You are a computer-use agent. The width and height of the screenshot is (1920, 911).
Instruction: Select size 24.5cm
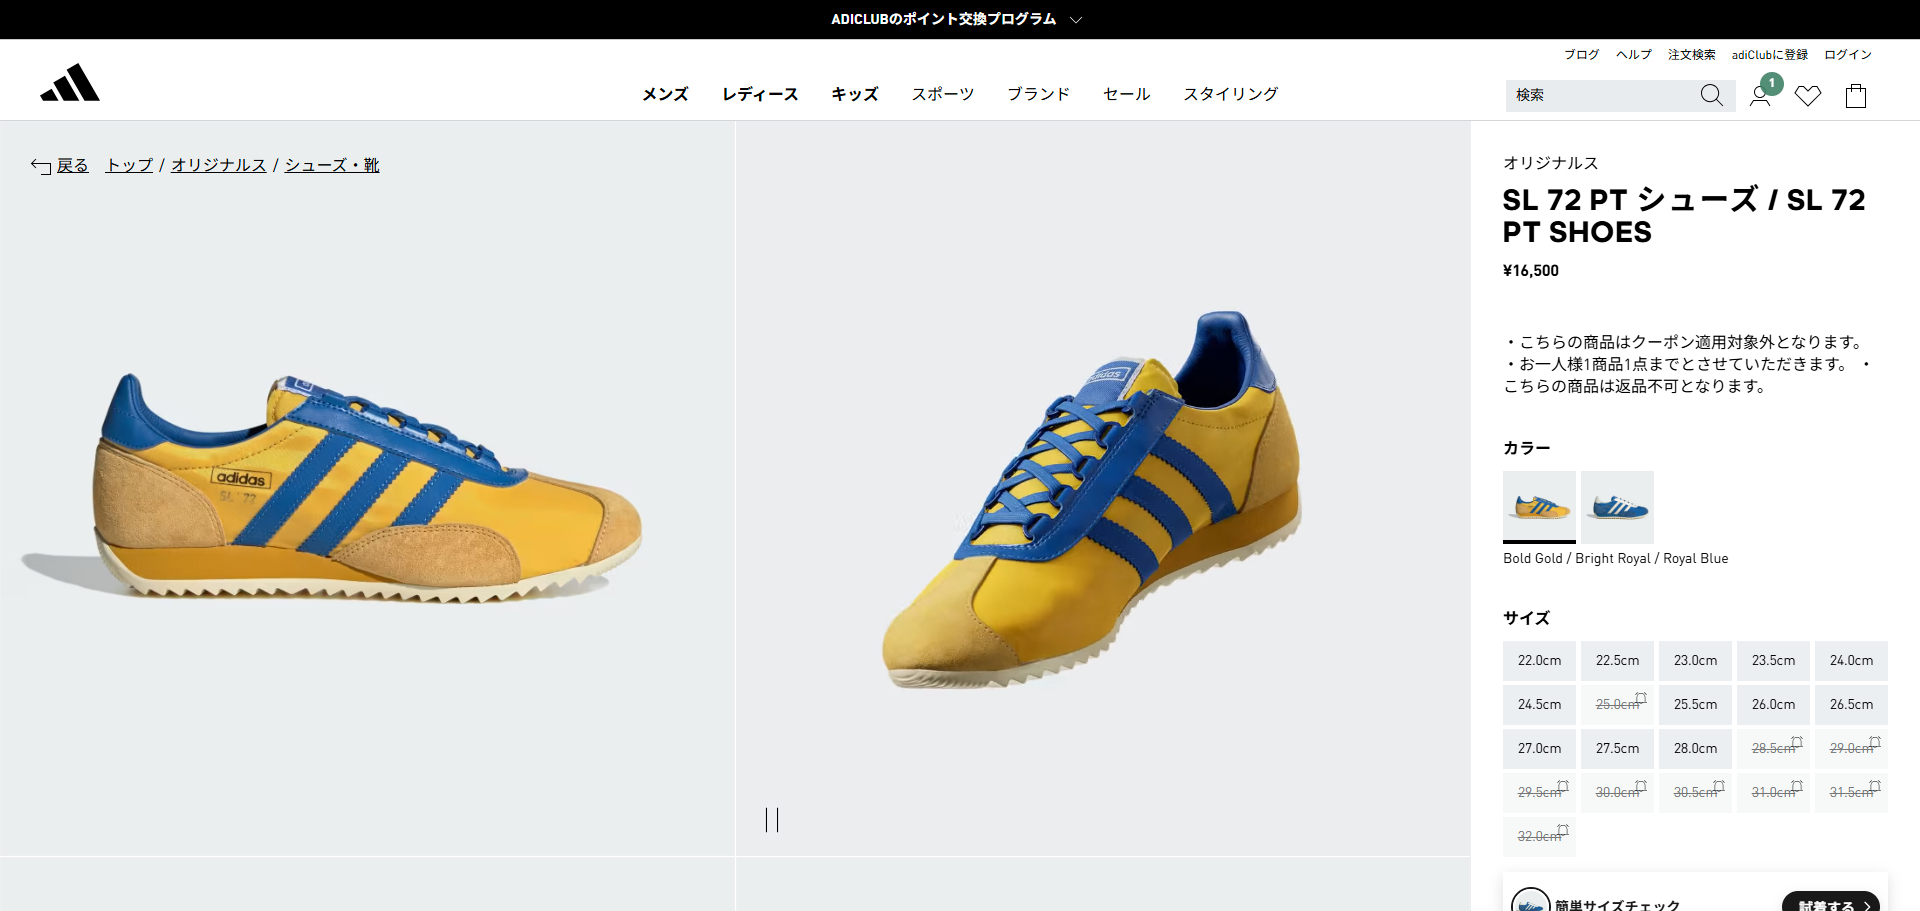click(1539, 705)
